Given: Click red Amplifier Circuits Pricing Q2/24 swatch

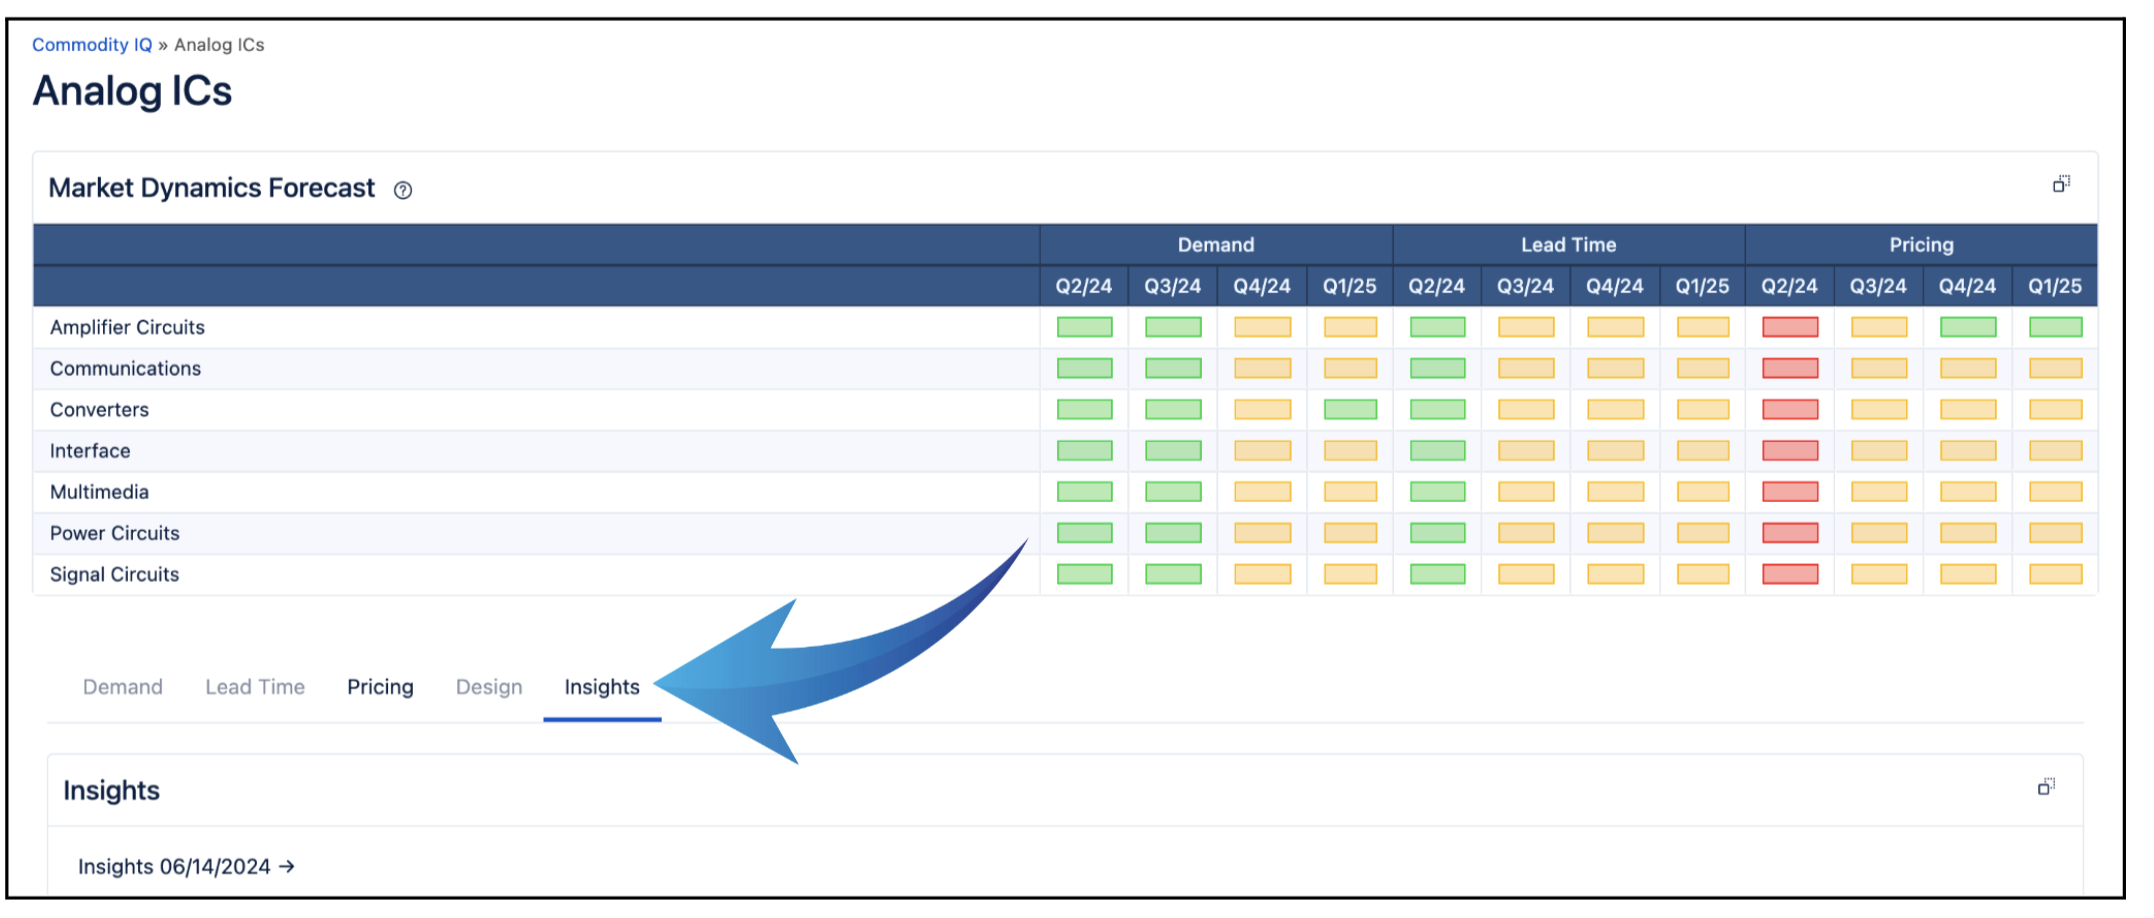Looking at the screenshot, I should (1789, 327).
